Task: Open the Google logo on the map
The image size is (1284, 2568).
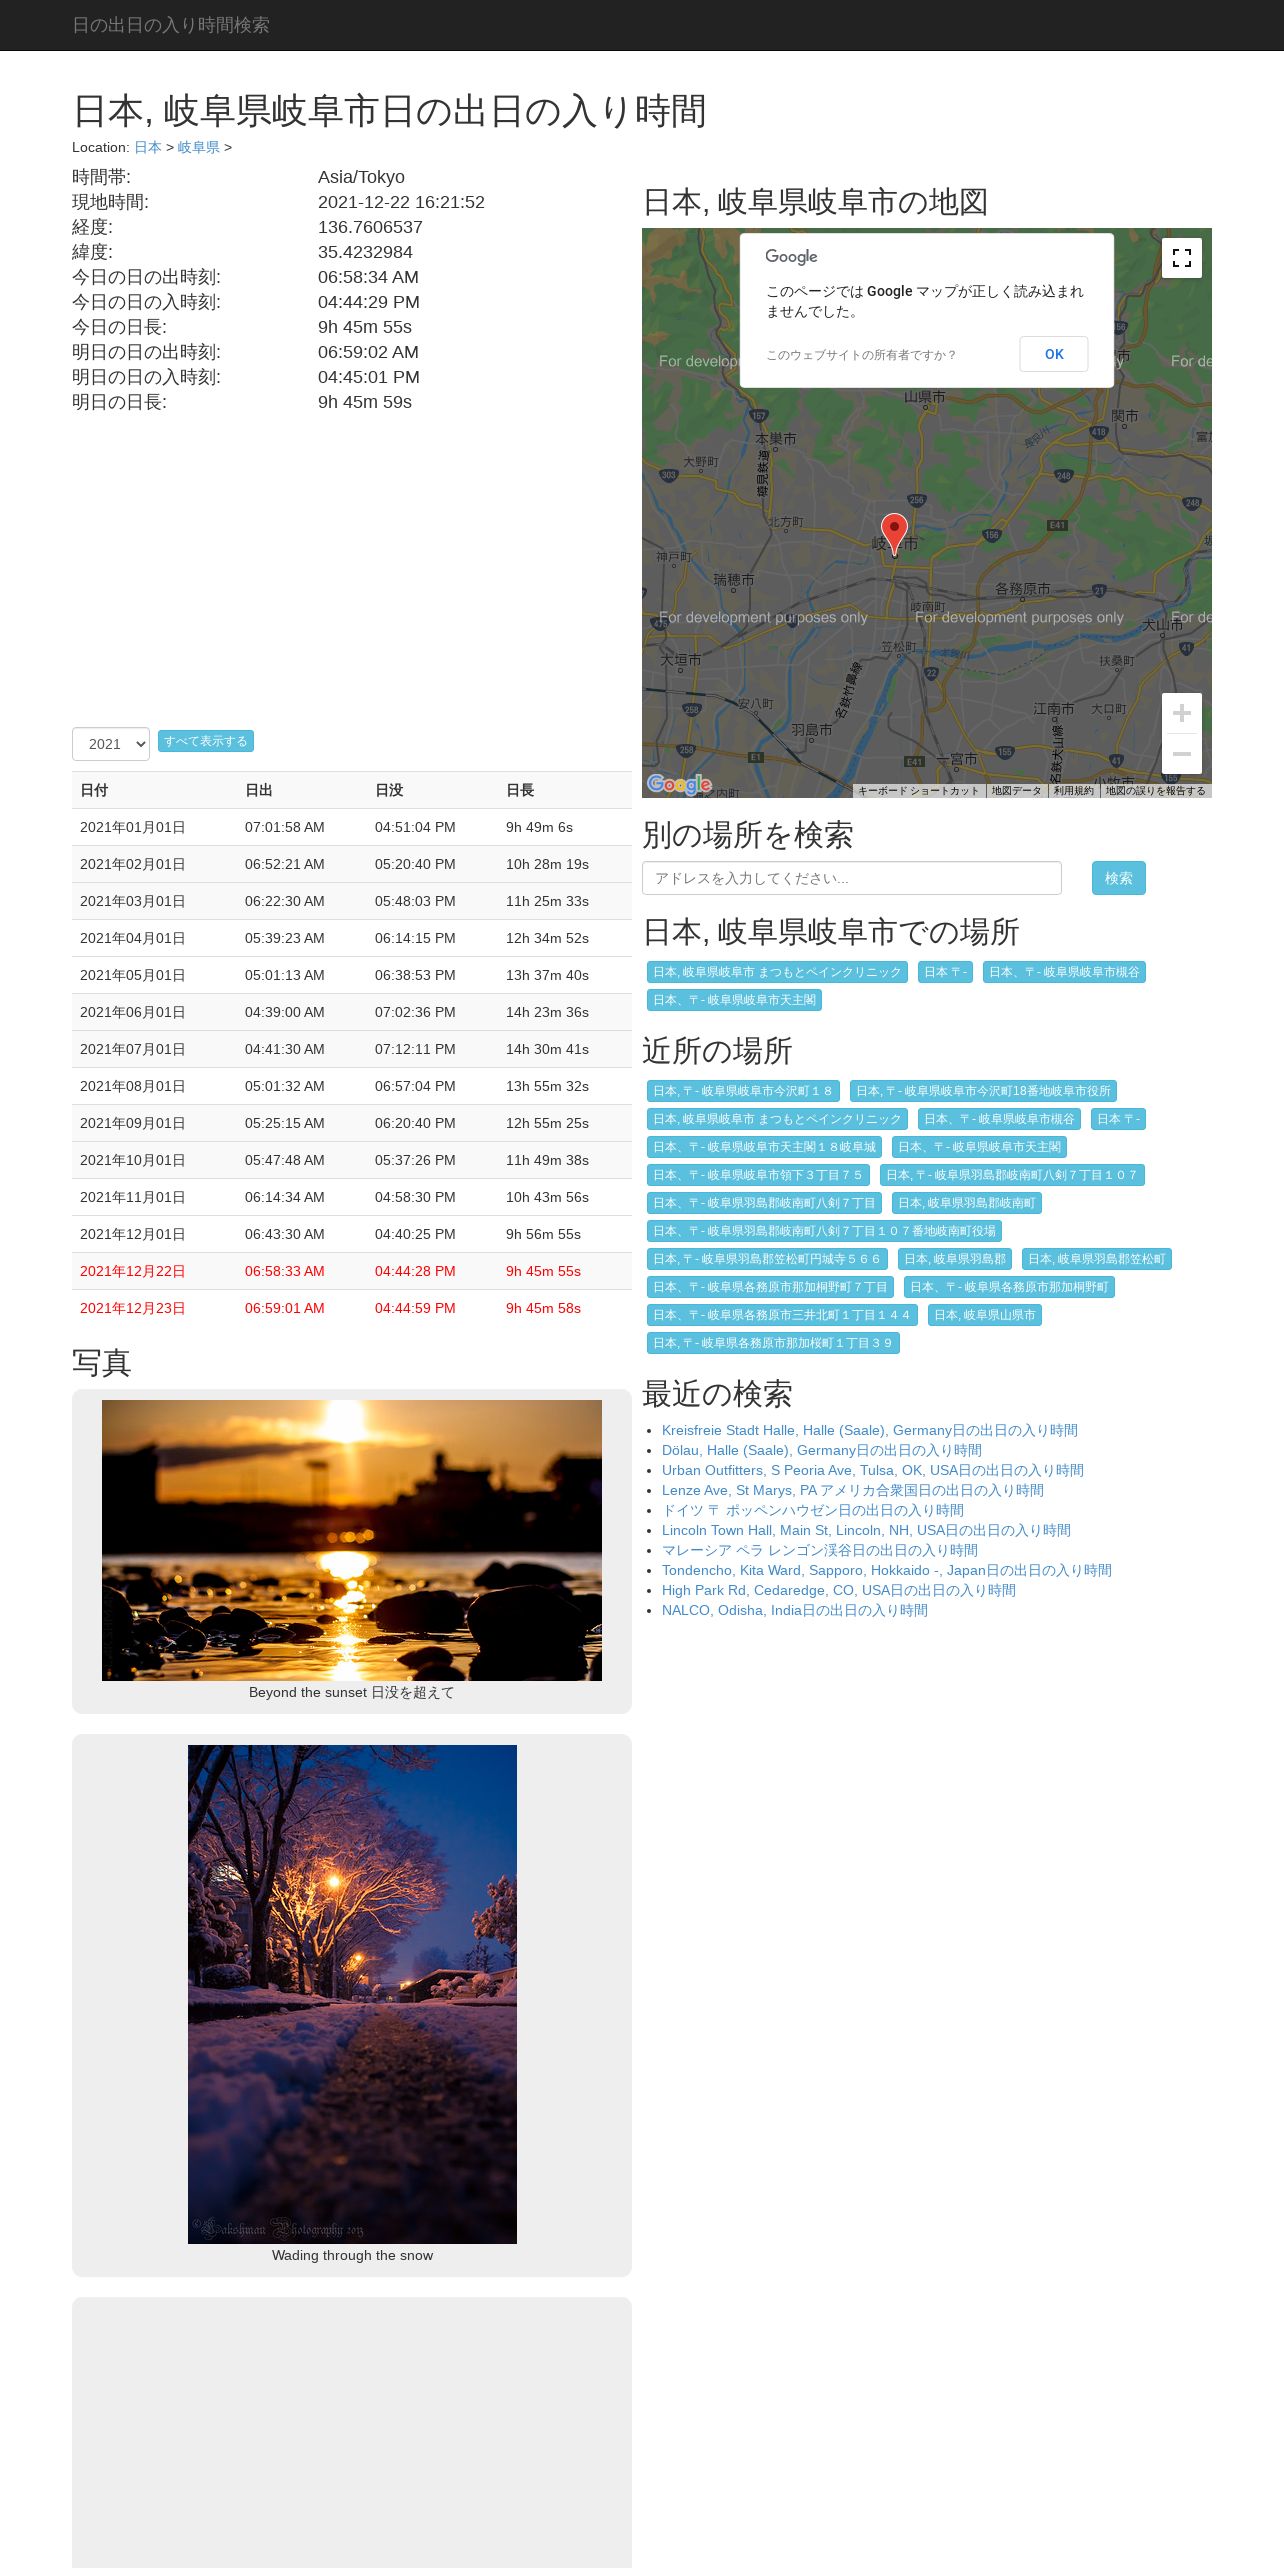Action: (x=679, y=784)
